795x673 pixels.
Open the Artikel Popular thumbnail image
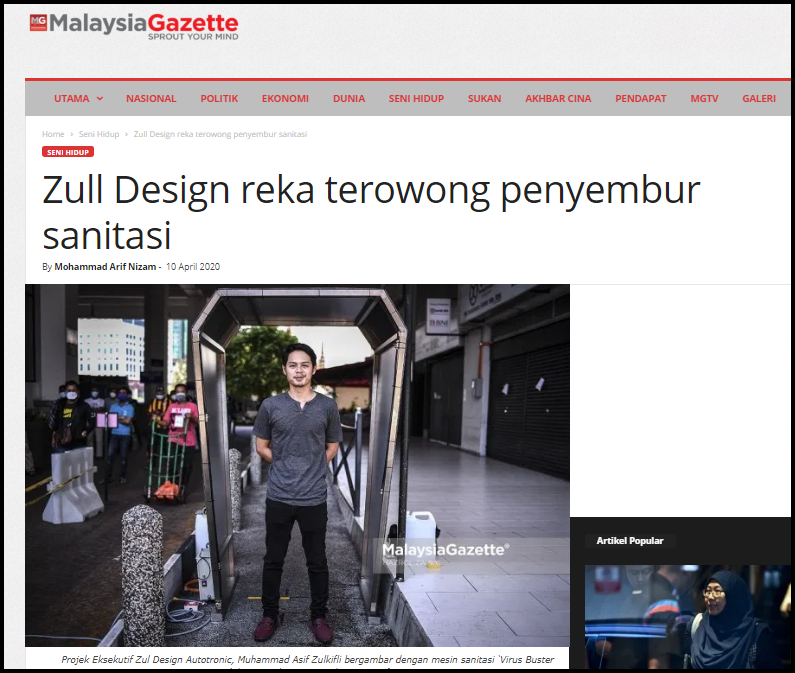(680, 617)
